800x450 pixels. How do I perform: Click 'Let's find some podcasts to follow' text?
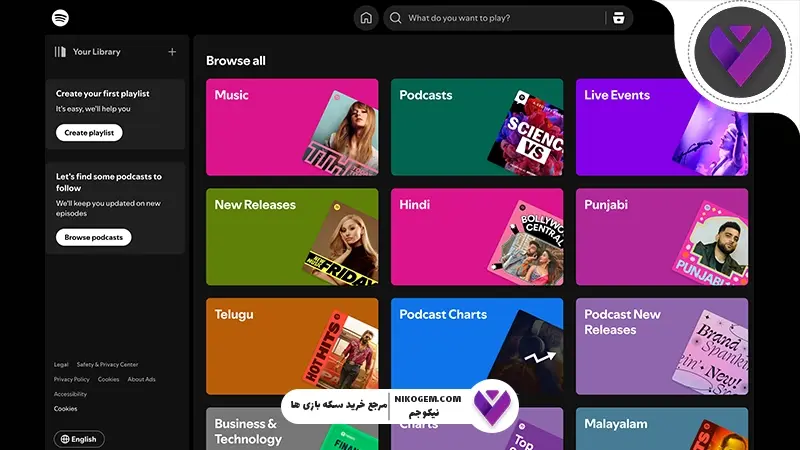click(109, 182)
